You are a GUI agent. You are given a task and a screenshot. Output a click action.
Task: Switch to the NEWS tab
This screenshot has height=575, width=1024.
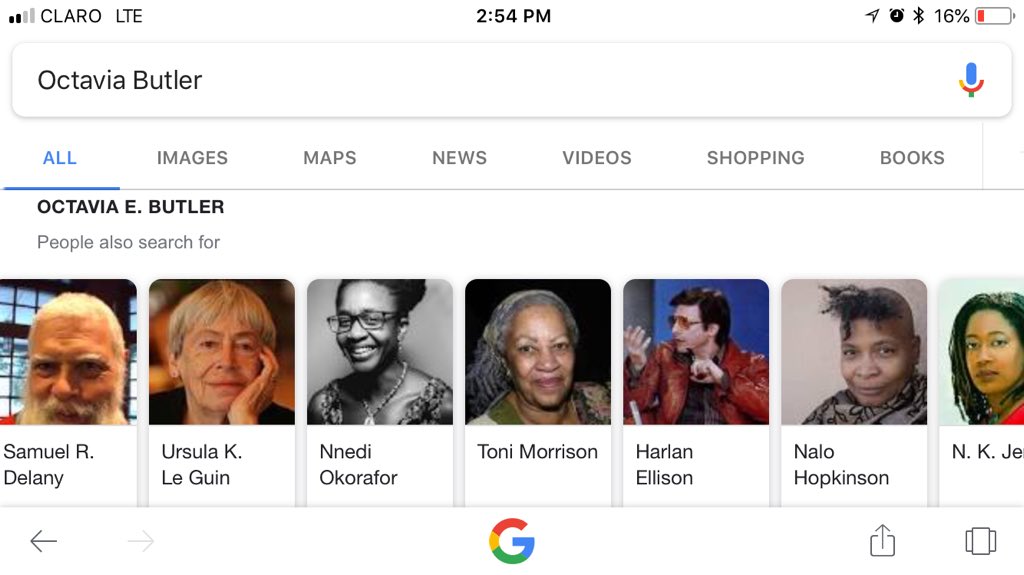pos(459,158)
